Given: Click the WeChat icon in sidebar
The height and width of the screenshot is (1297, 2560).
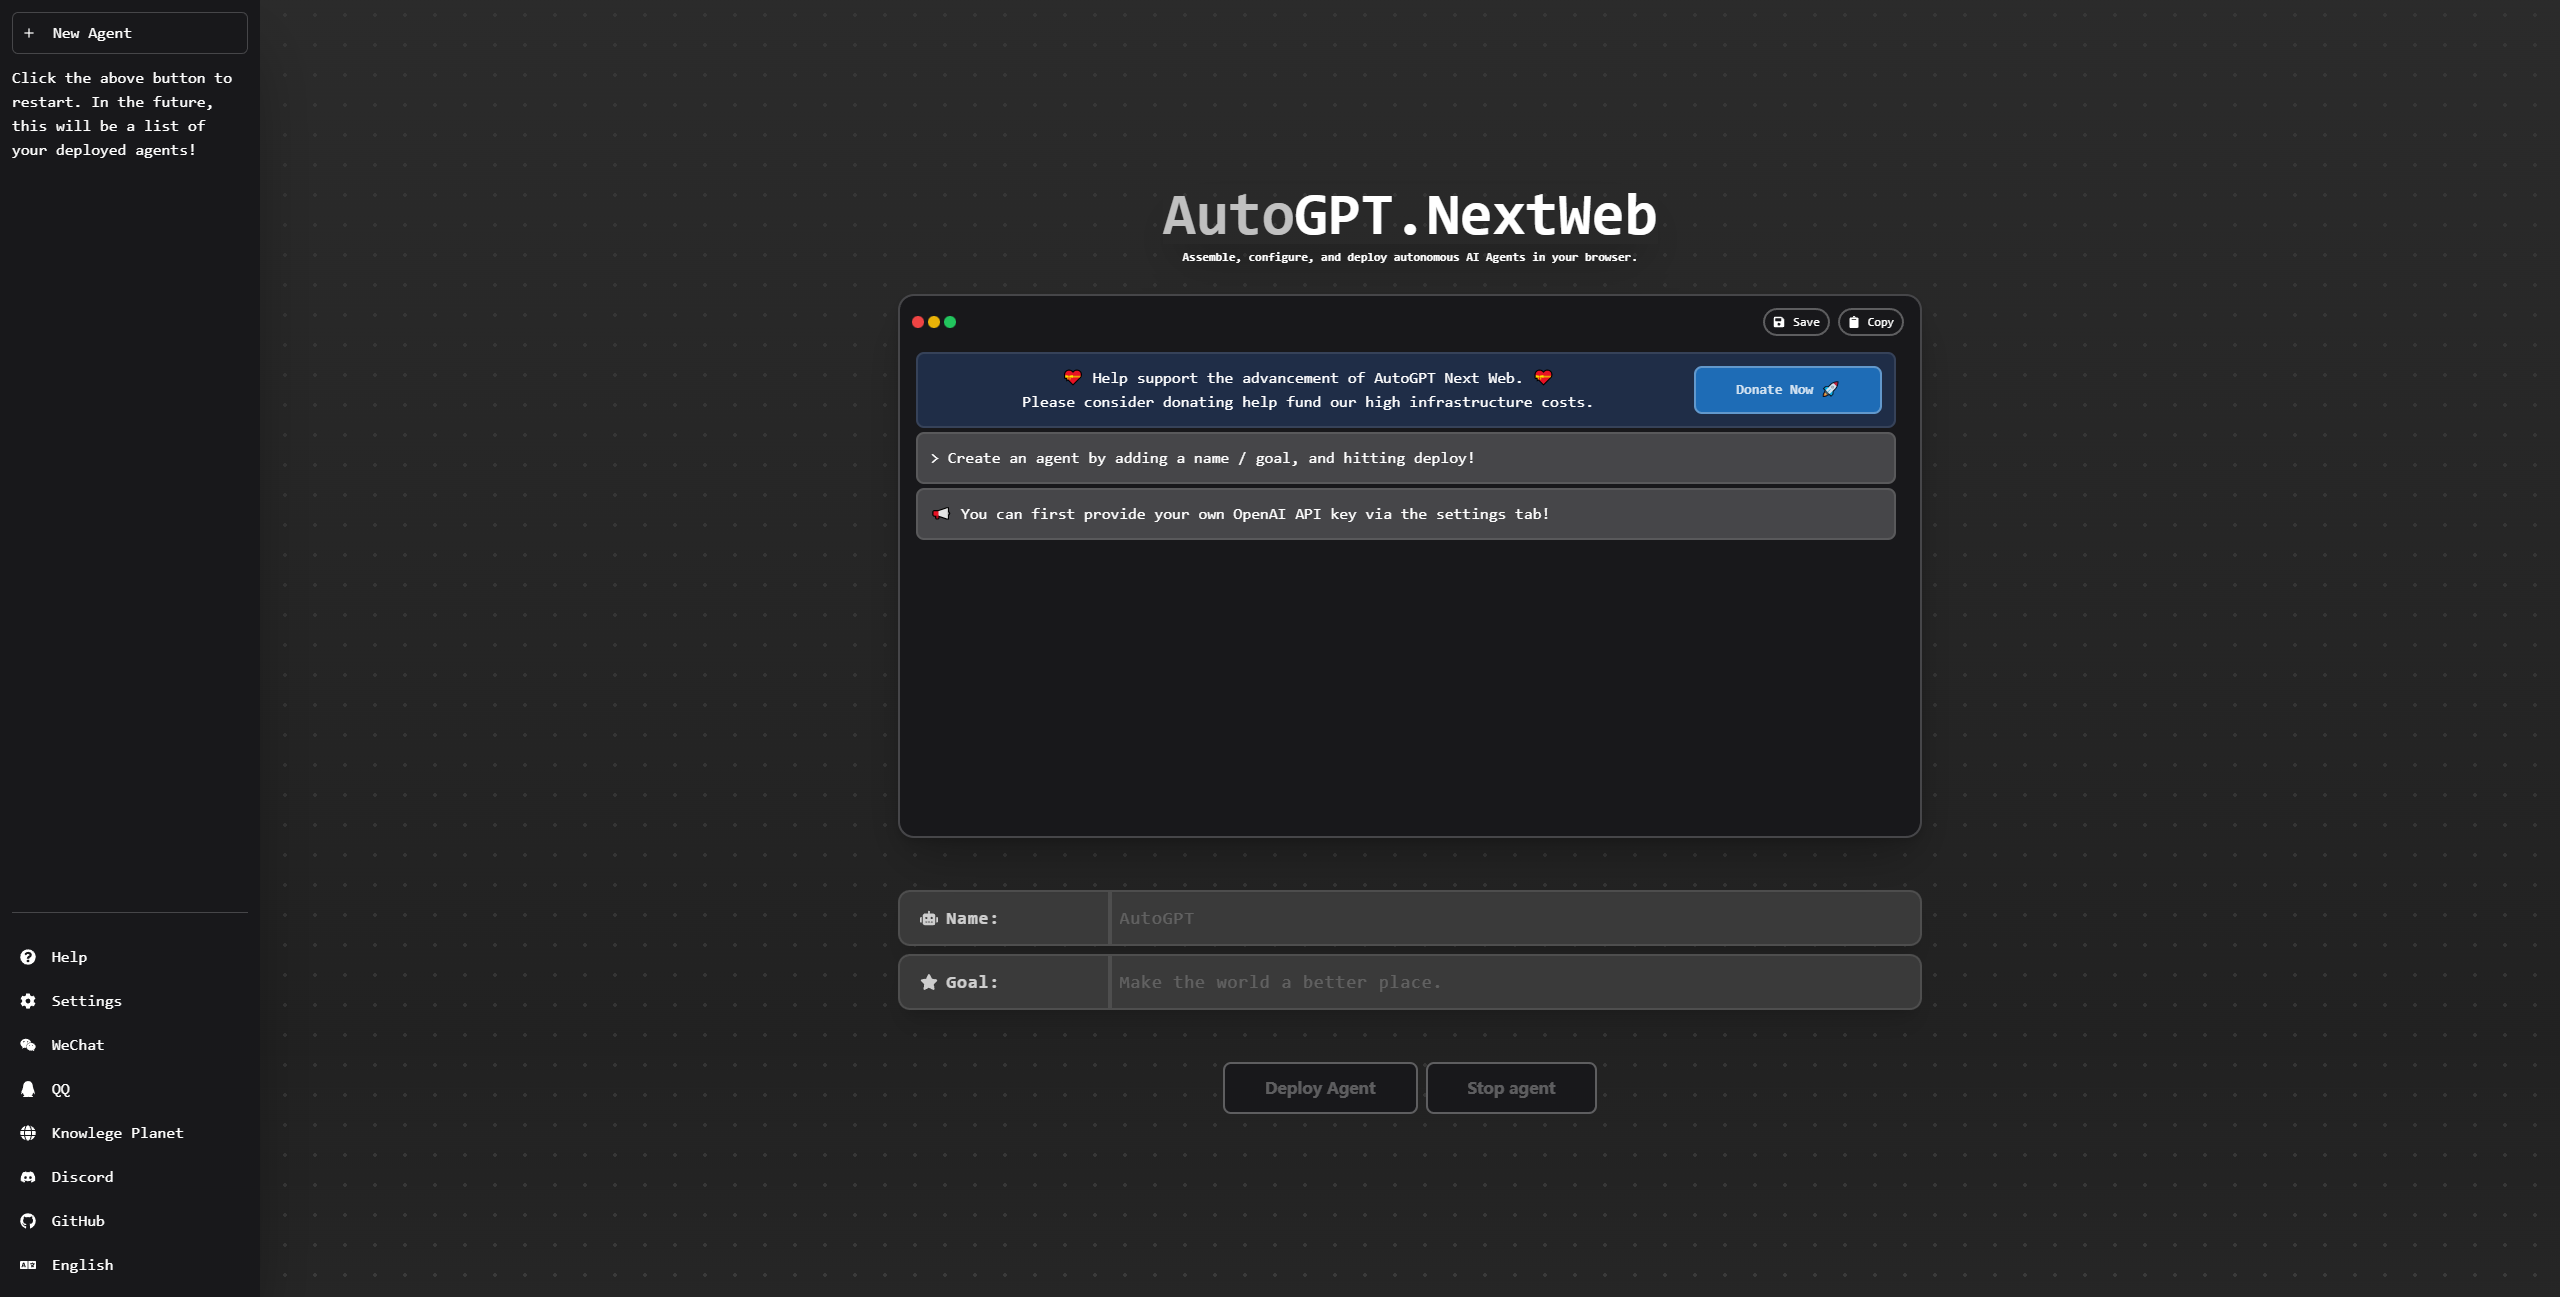Looking at the screenshot, I should click(28, 1045).
